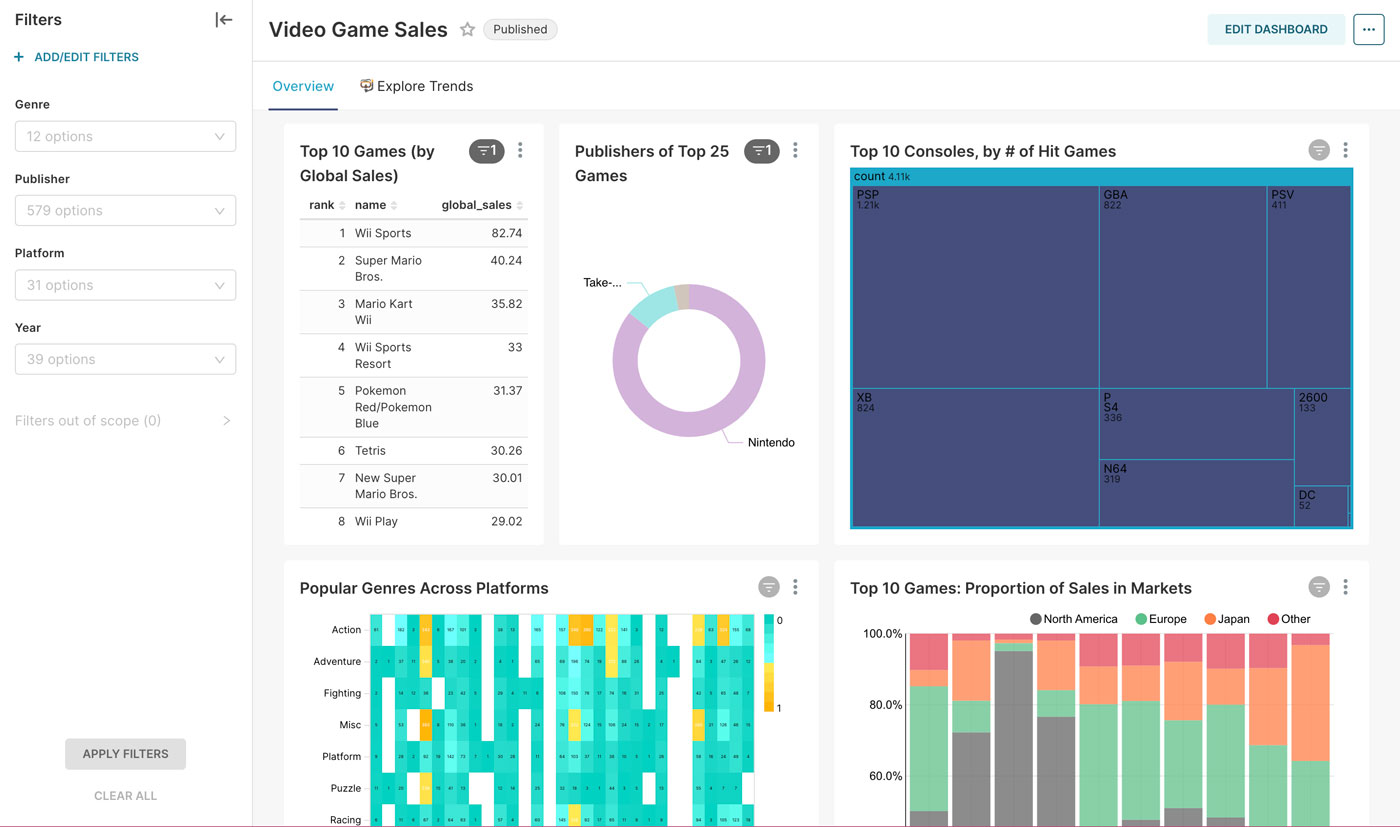Open the Publisher filter dropdown
Viewport: 1400px width, 827px height.
click(x=125, y=211)
